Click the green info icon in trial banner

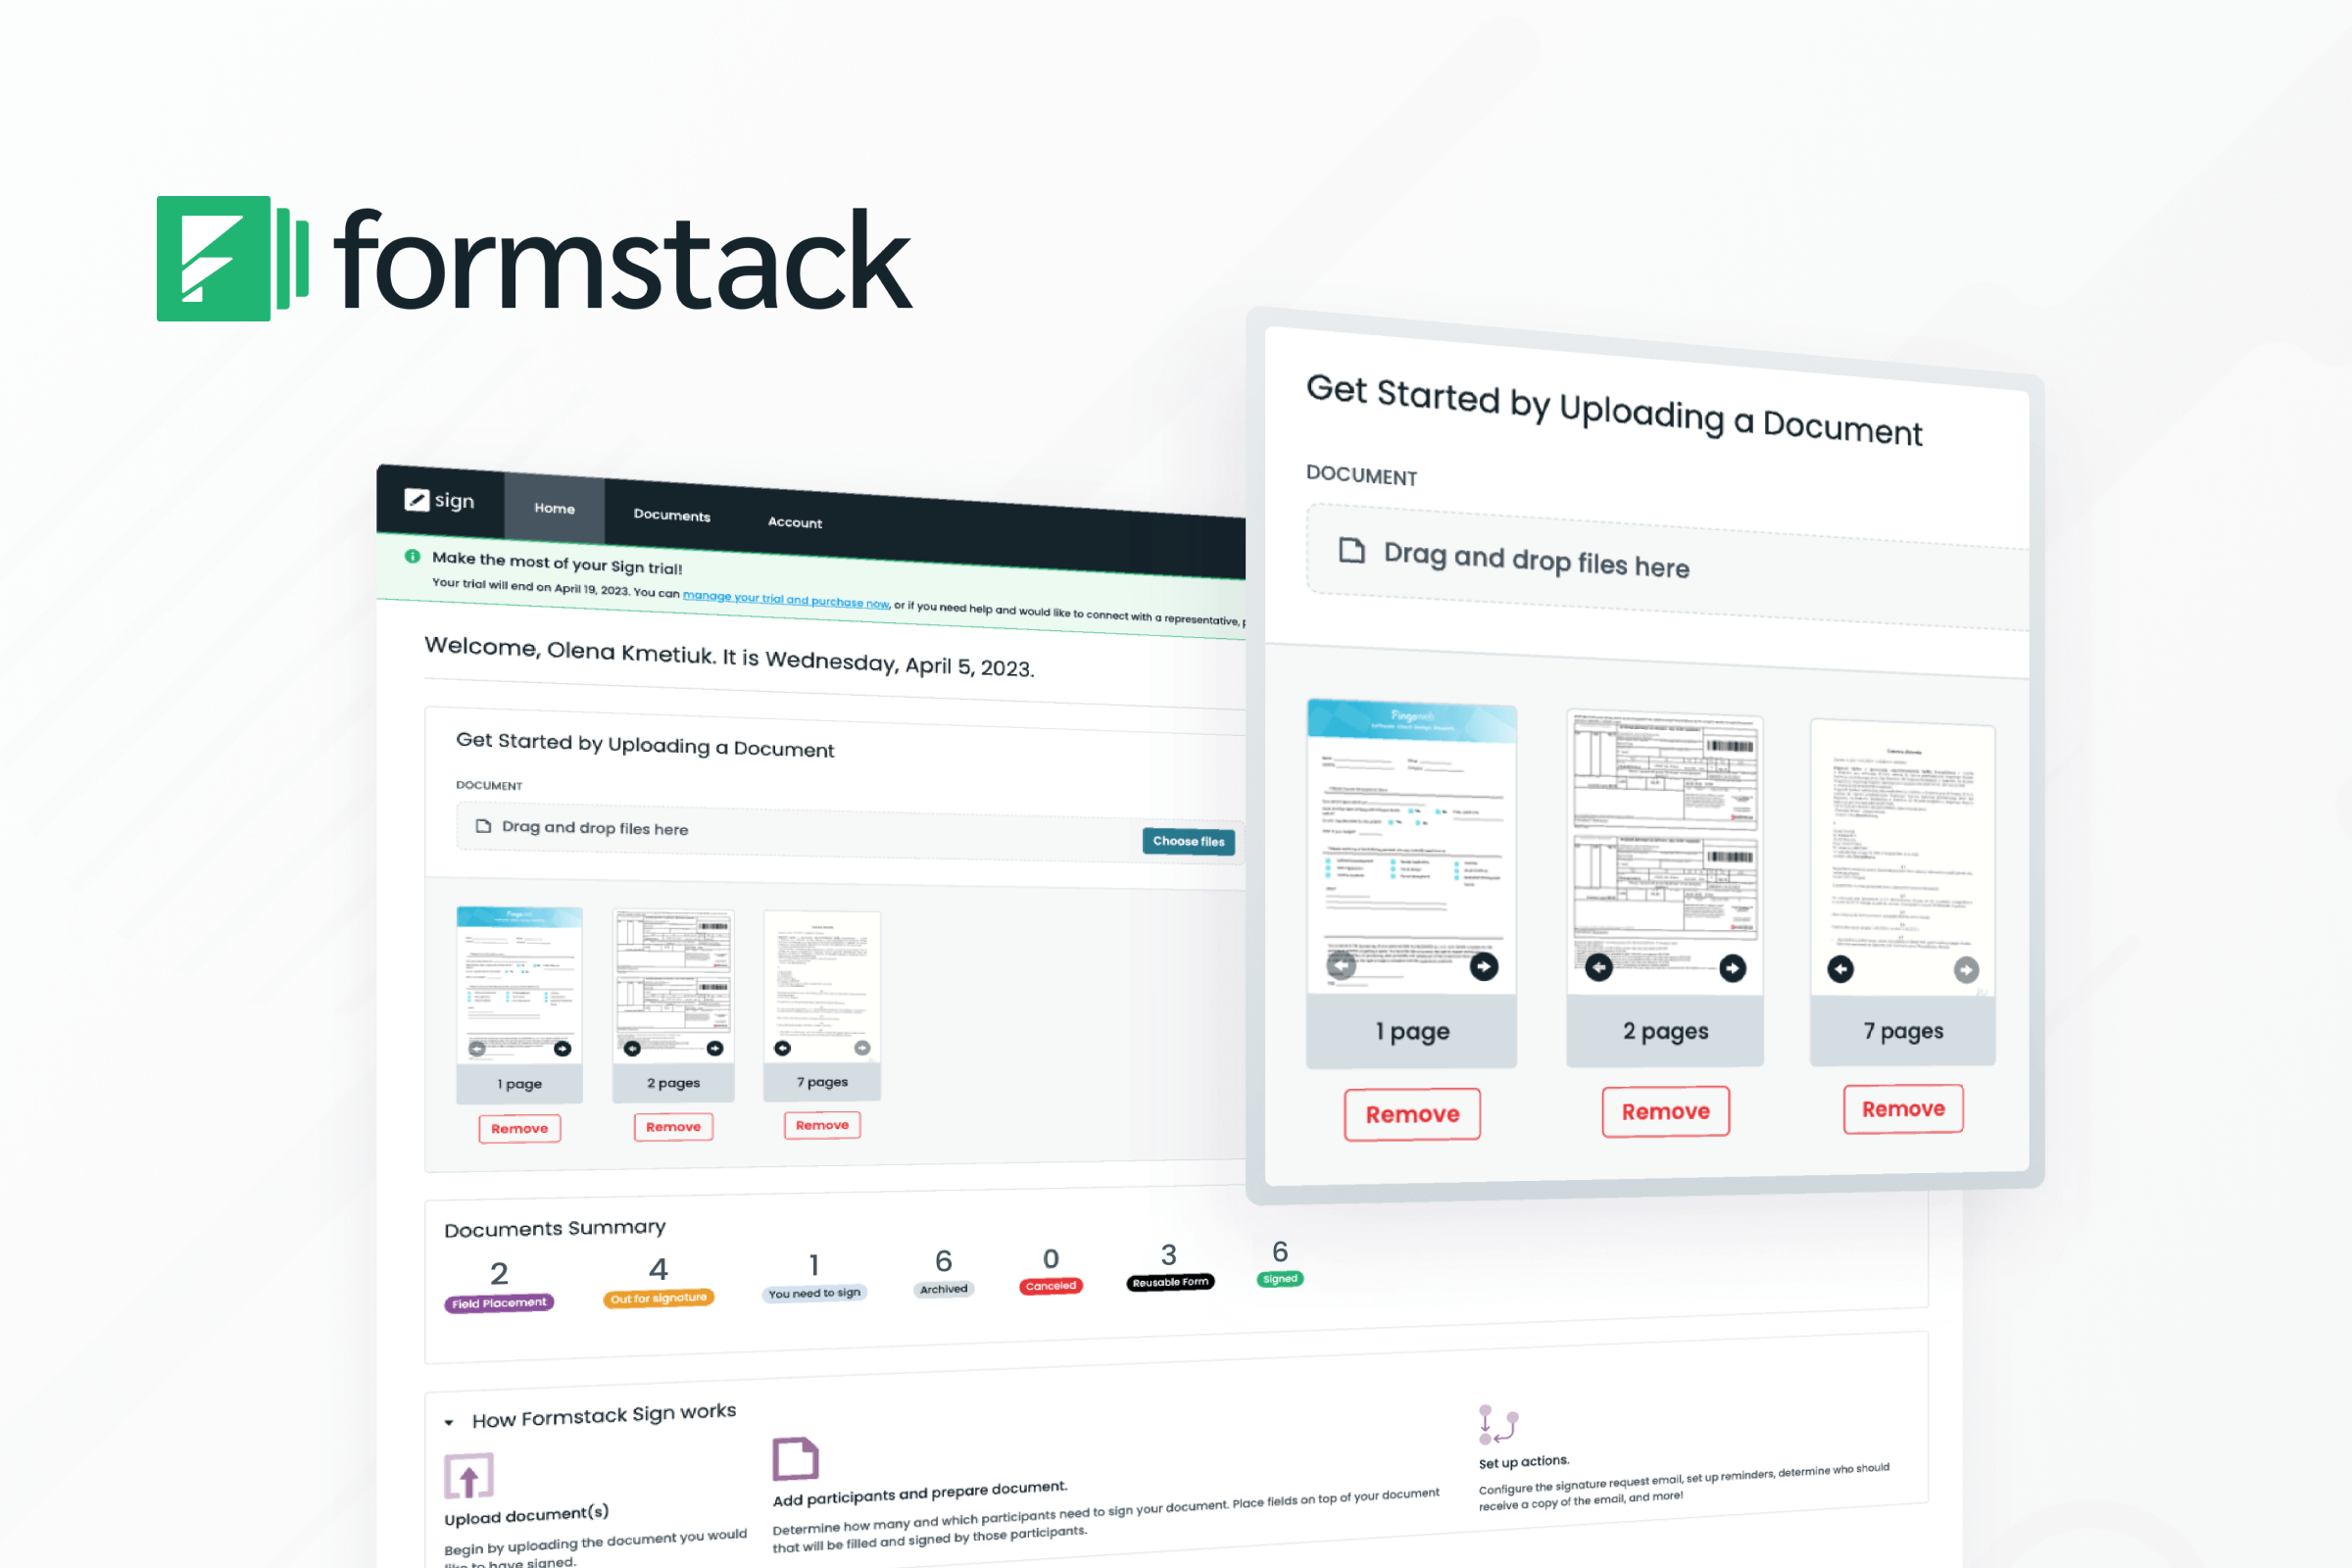pyautogui.click(x=412, y=556)
